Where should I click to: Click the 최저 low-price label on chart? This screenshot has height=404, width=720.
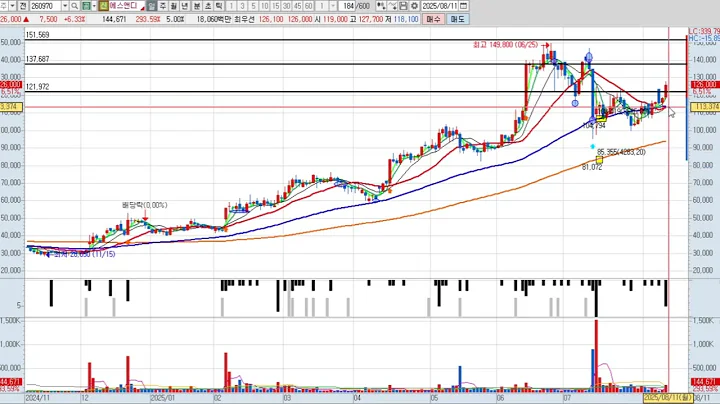[x=85, y=254]
